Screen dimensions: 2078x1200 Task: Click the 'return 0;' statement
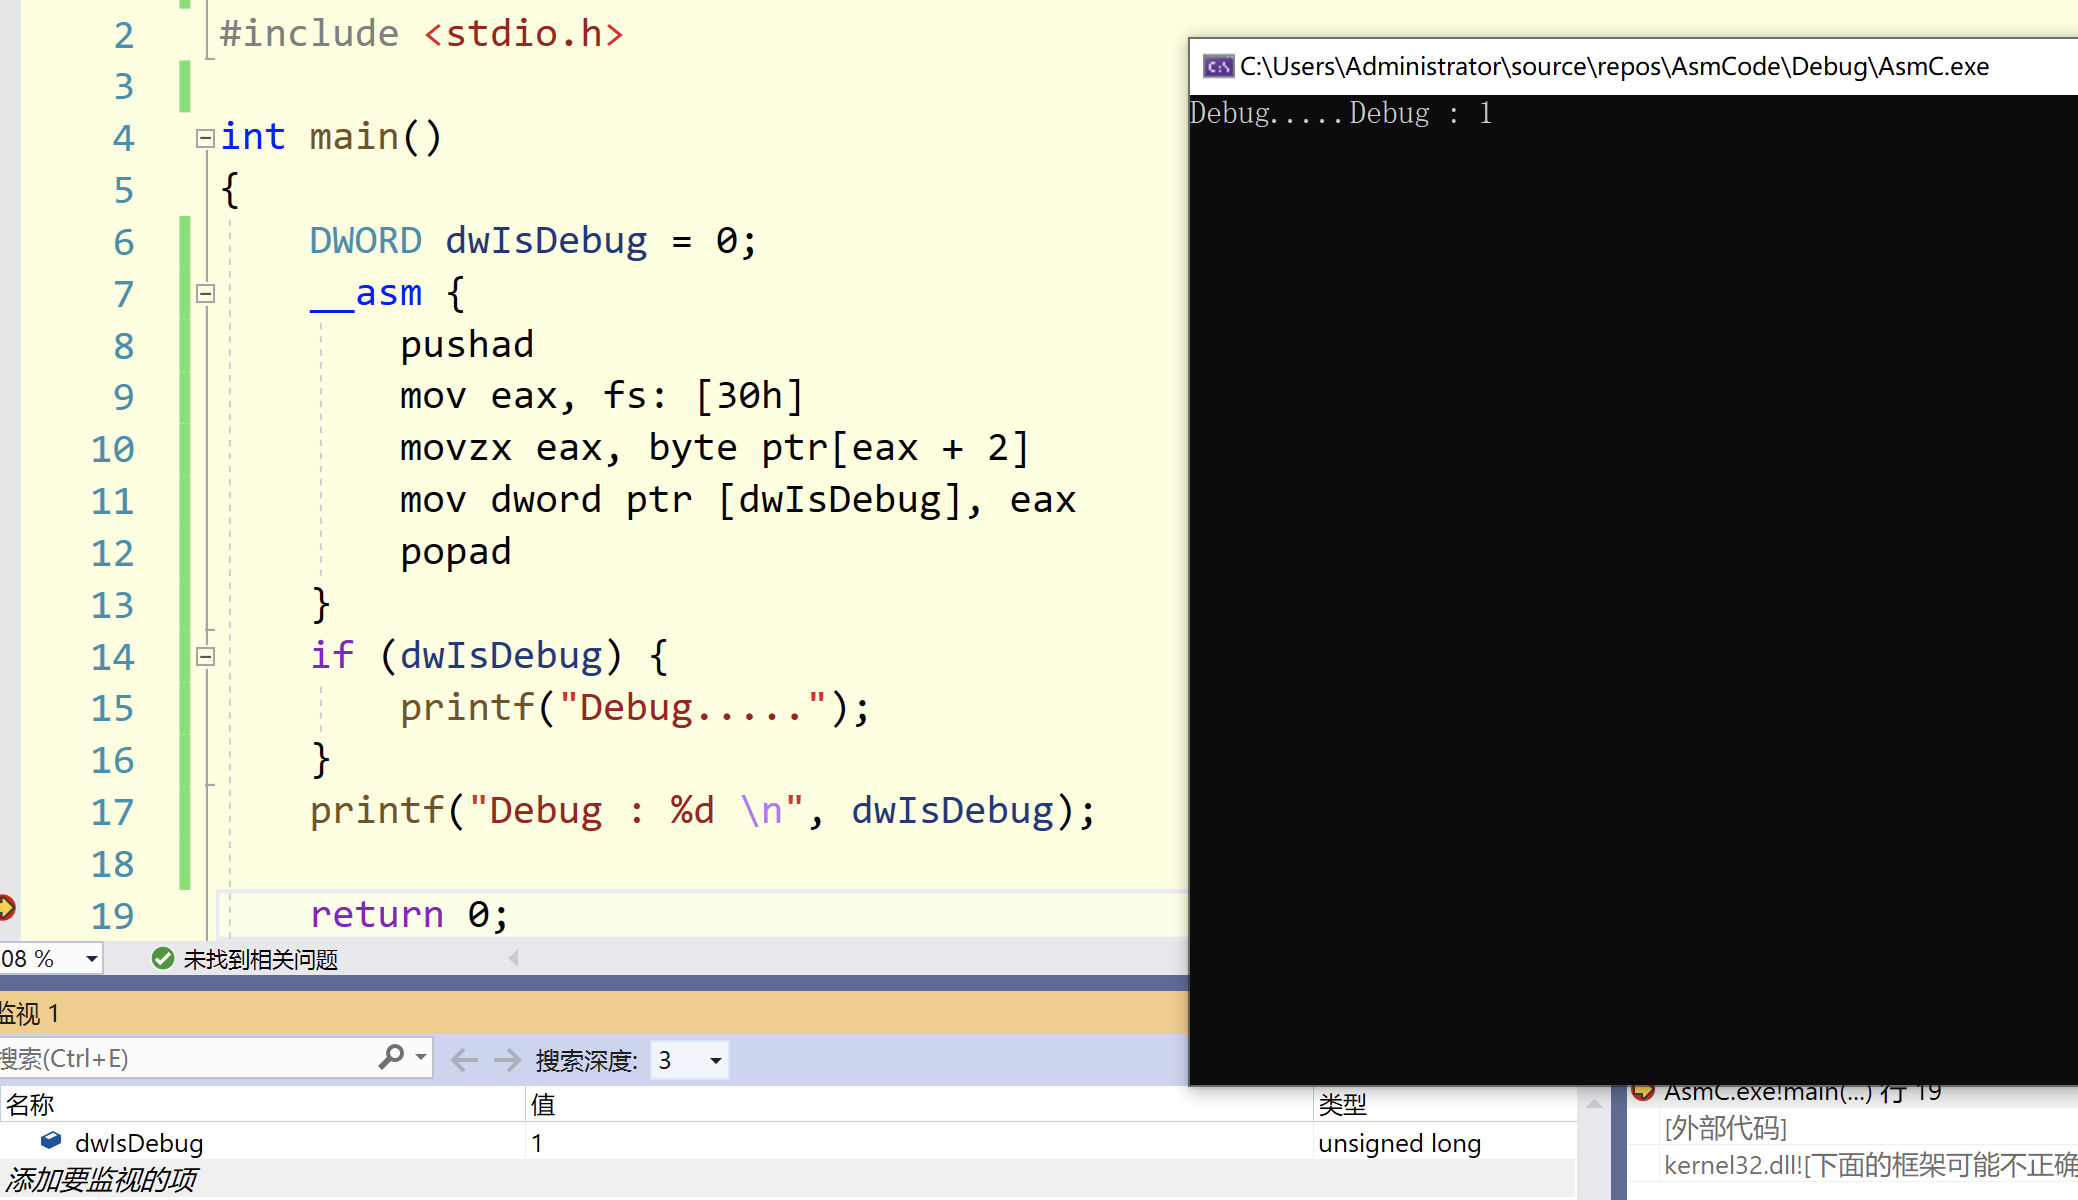coord(409,914)
